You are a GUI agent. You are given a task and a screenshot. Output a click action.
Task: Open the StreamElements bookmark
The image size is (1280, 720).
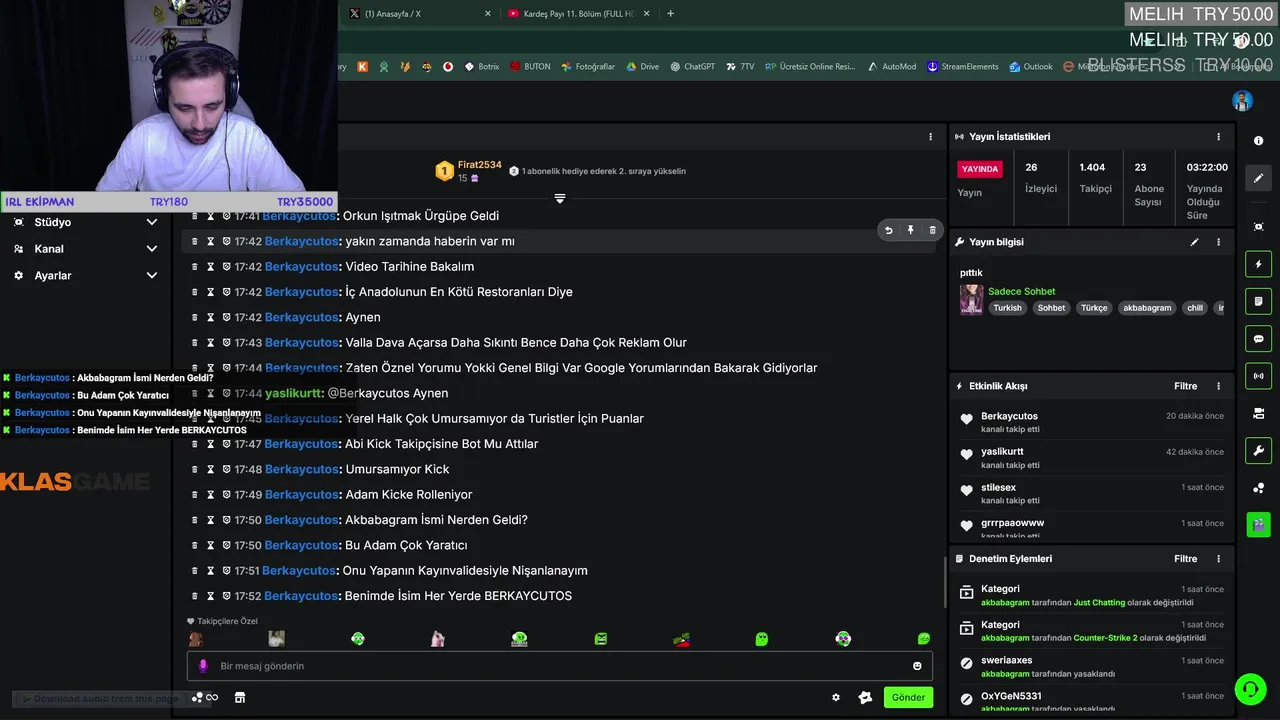(963, 67)
